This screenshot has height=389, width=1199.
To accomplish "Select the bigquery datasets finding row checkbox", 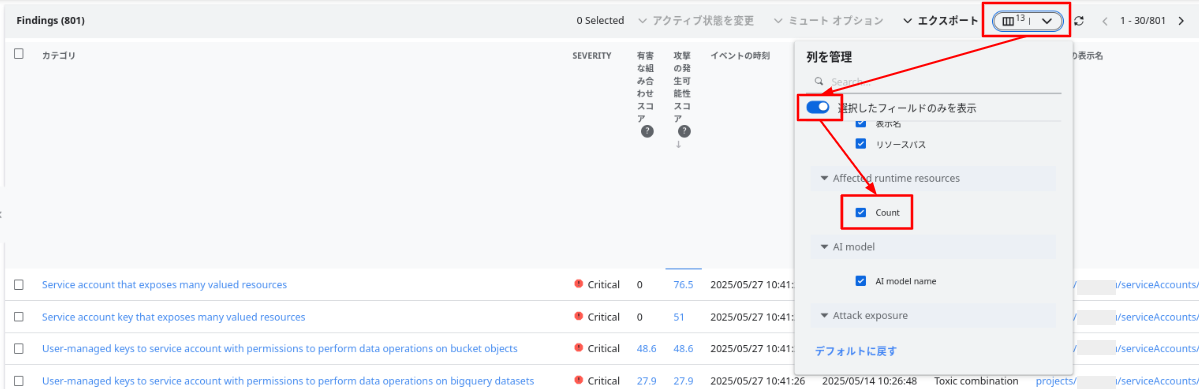I will [x=19, y=381].
